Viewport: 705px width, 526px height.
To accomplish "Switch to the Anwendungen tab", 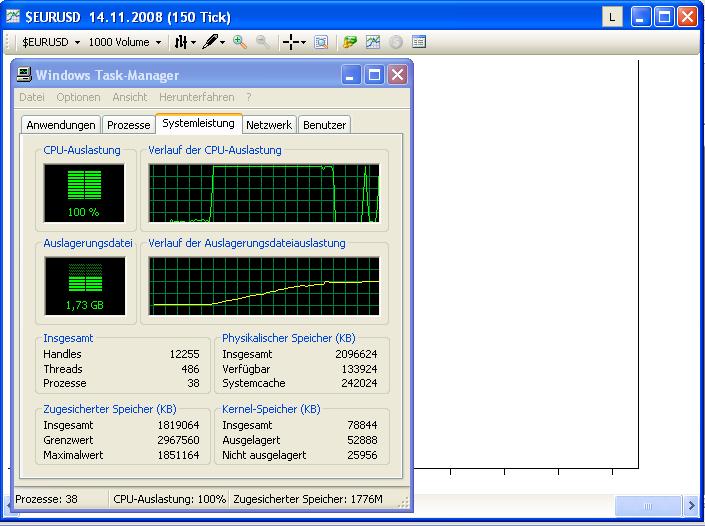I will [x=61, y=125].
